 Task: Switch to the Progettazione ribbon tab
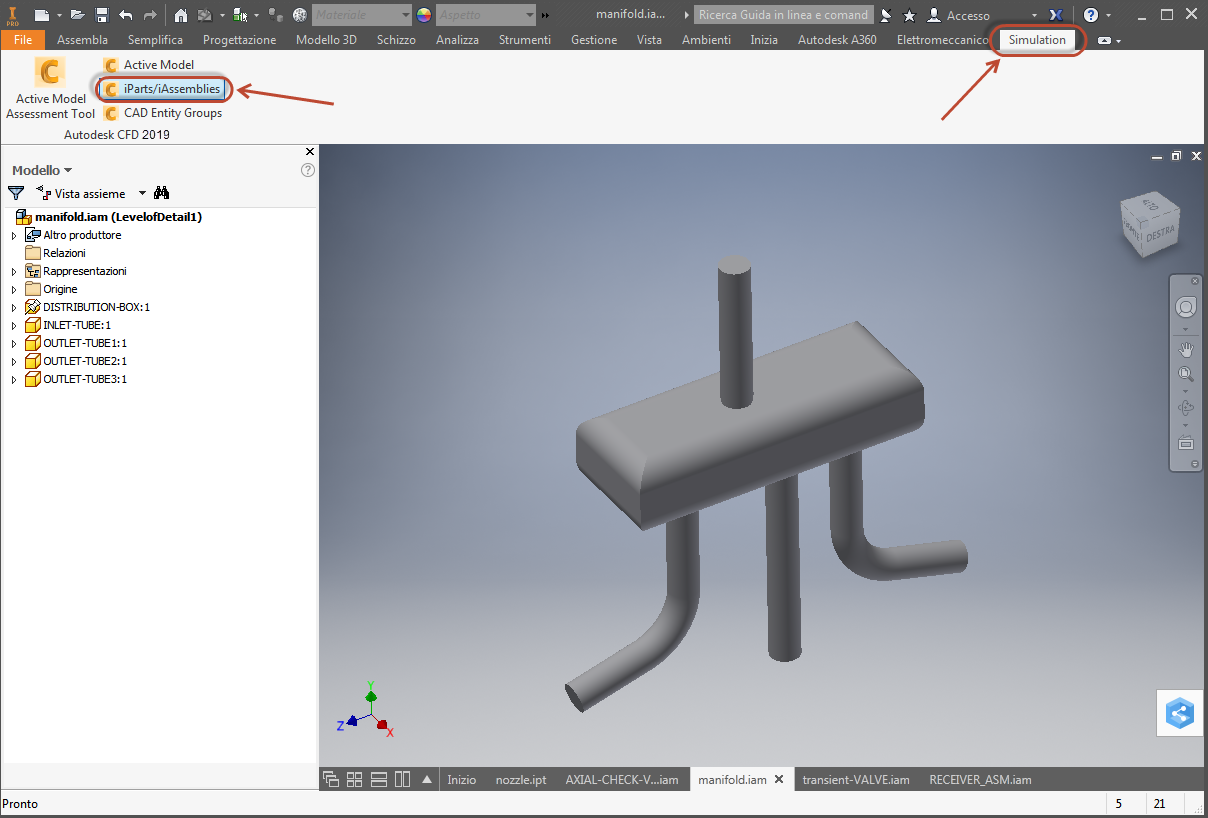239,40
